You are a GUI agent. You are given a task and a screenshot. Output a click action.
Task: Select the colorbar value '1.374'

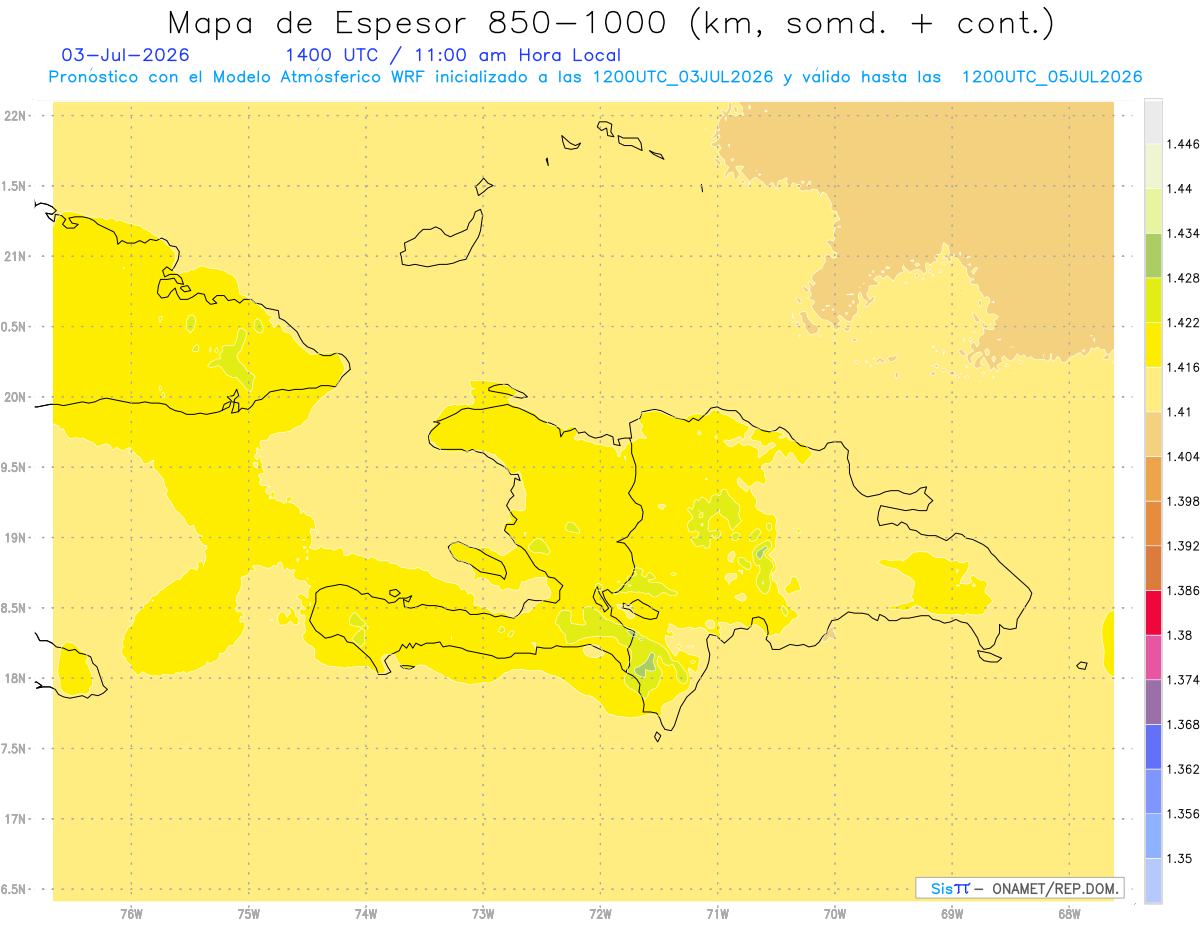1185,680
